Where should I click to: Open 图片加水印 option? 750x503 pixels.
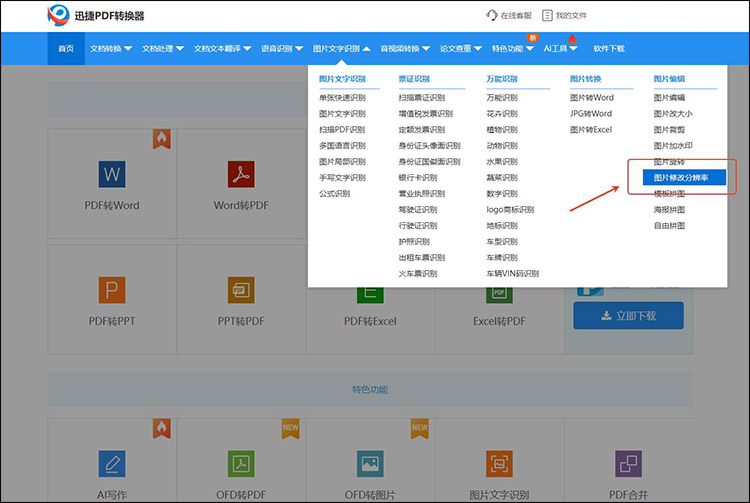(673, 145)
